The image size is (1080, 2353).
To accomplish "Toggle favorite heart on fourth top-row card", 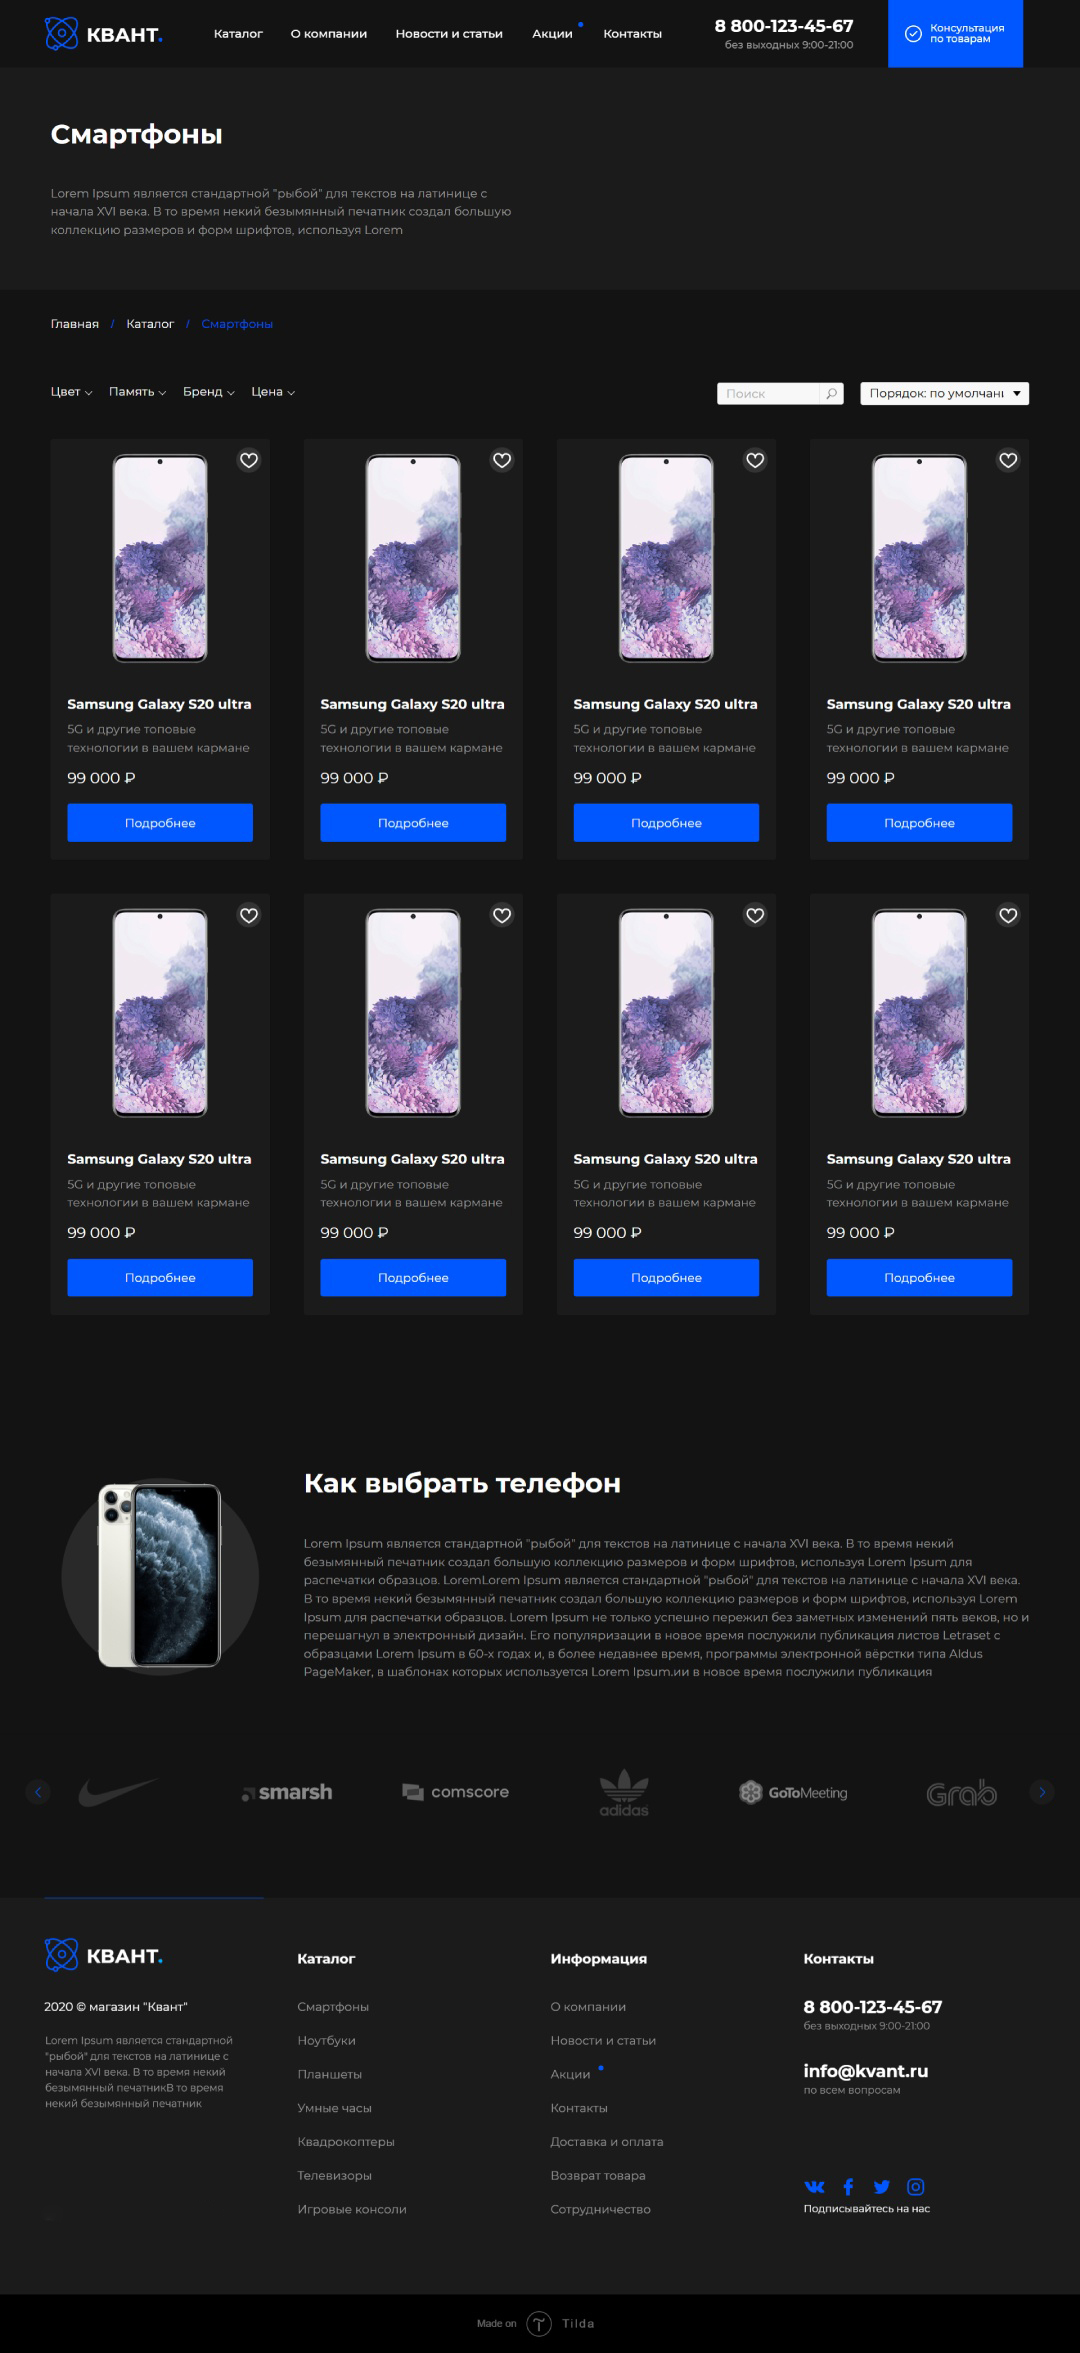I will click(x=1008, y=460).
